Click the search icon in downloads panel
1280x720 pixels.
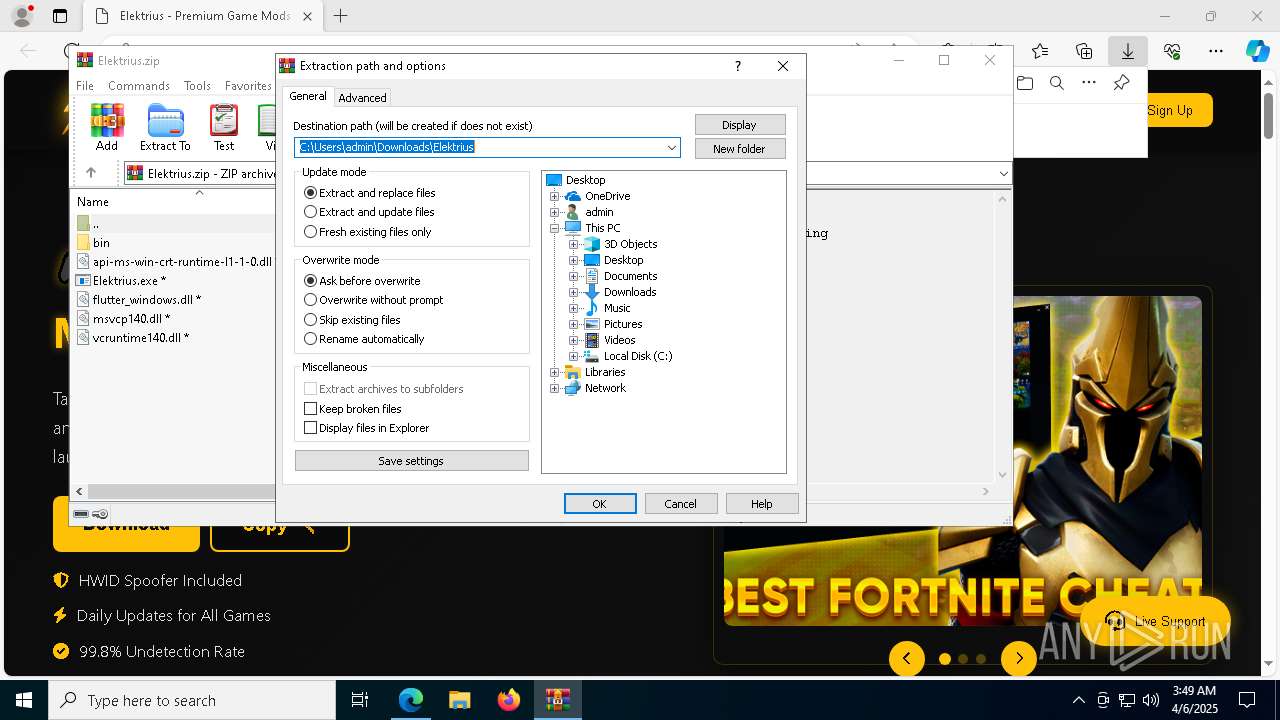click(x=1057, y=83)
